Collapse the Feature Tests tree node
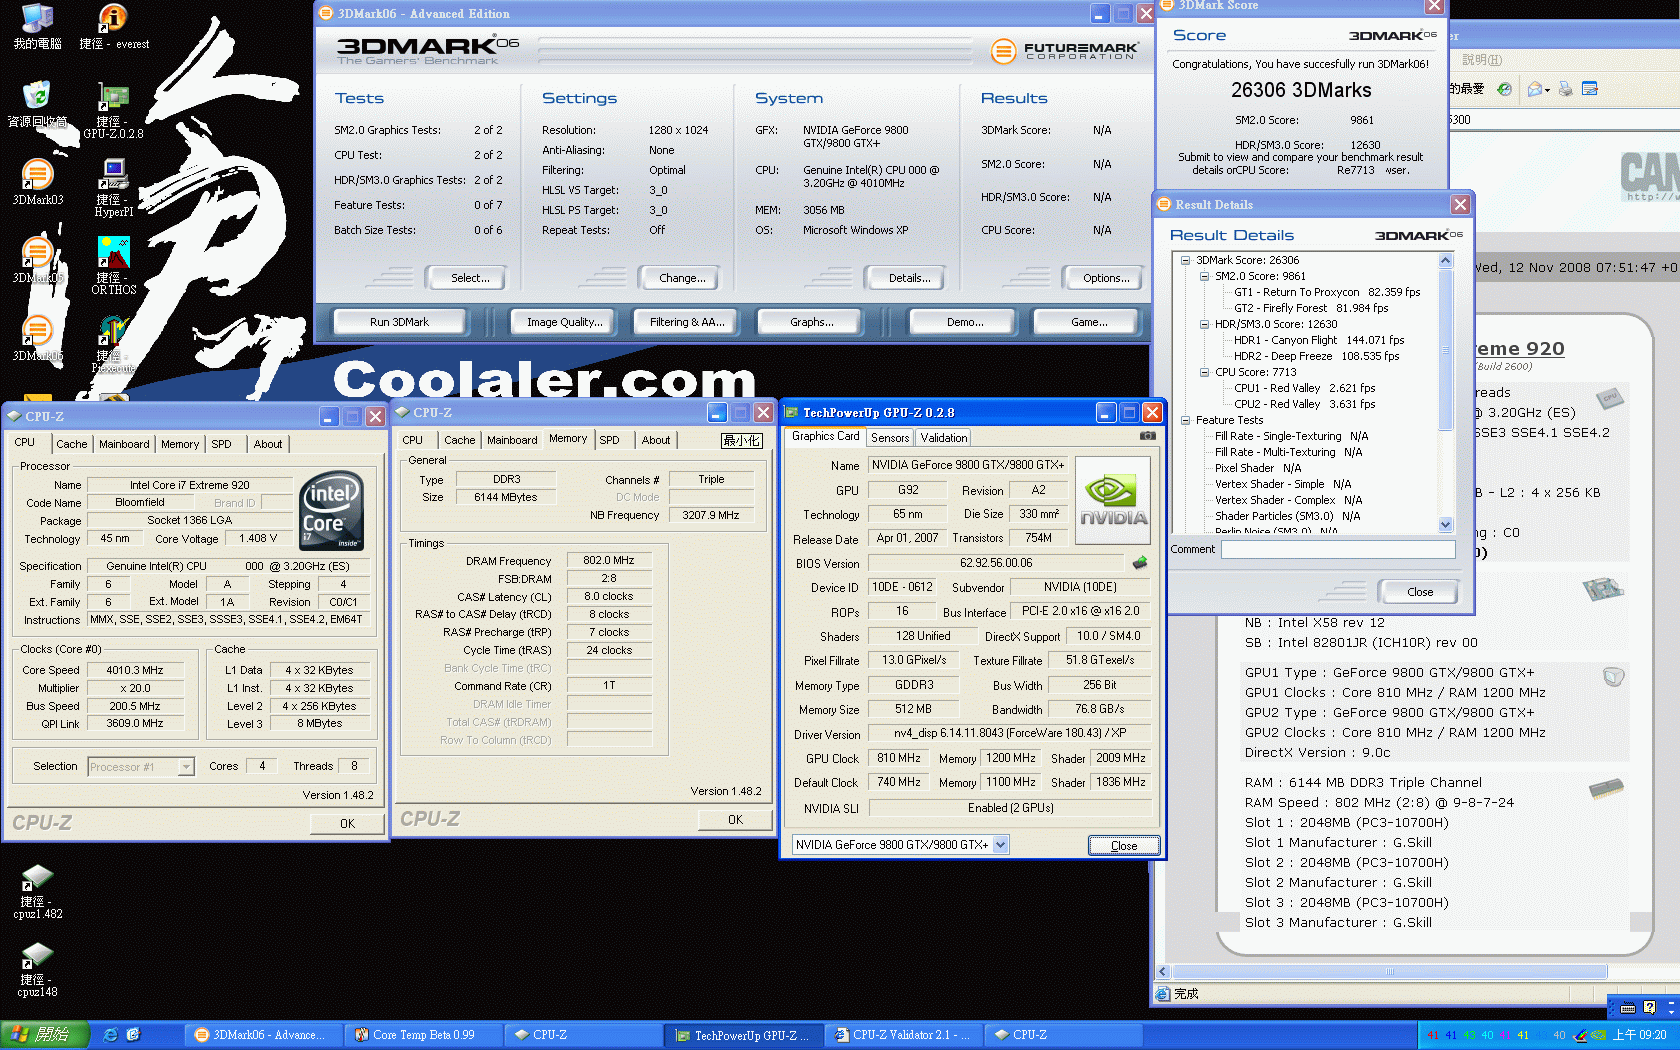 (1185, 420)
